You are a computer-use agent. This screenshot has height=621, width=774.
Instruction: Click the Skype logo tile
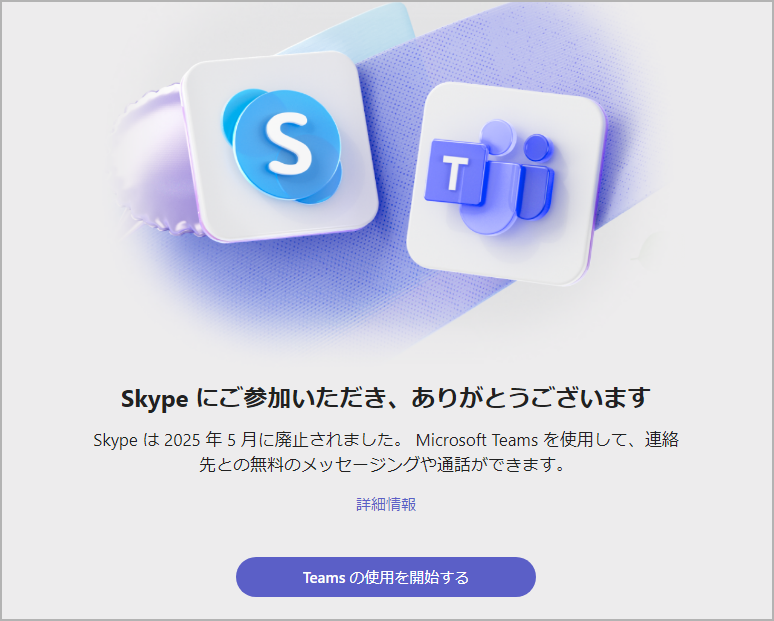[279, 147]
